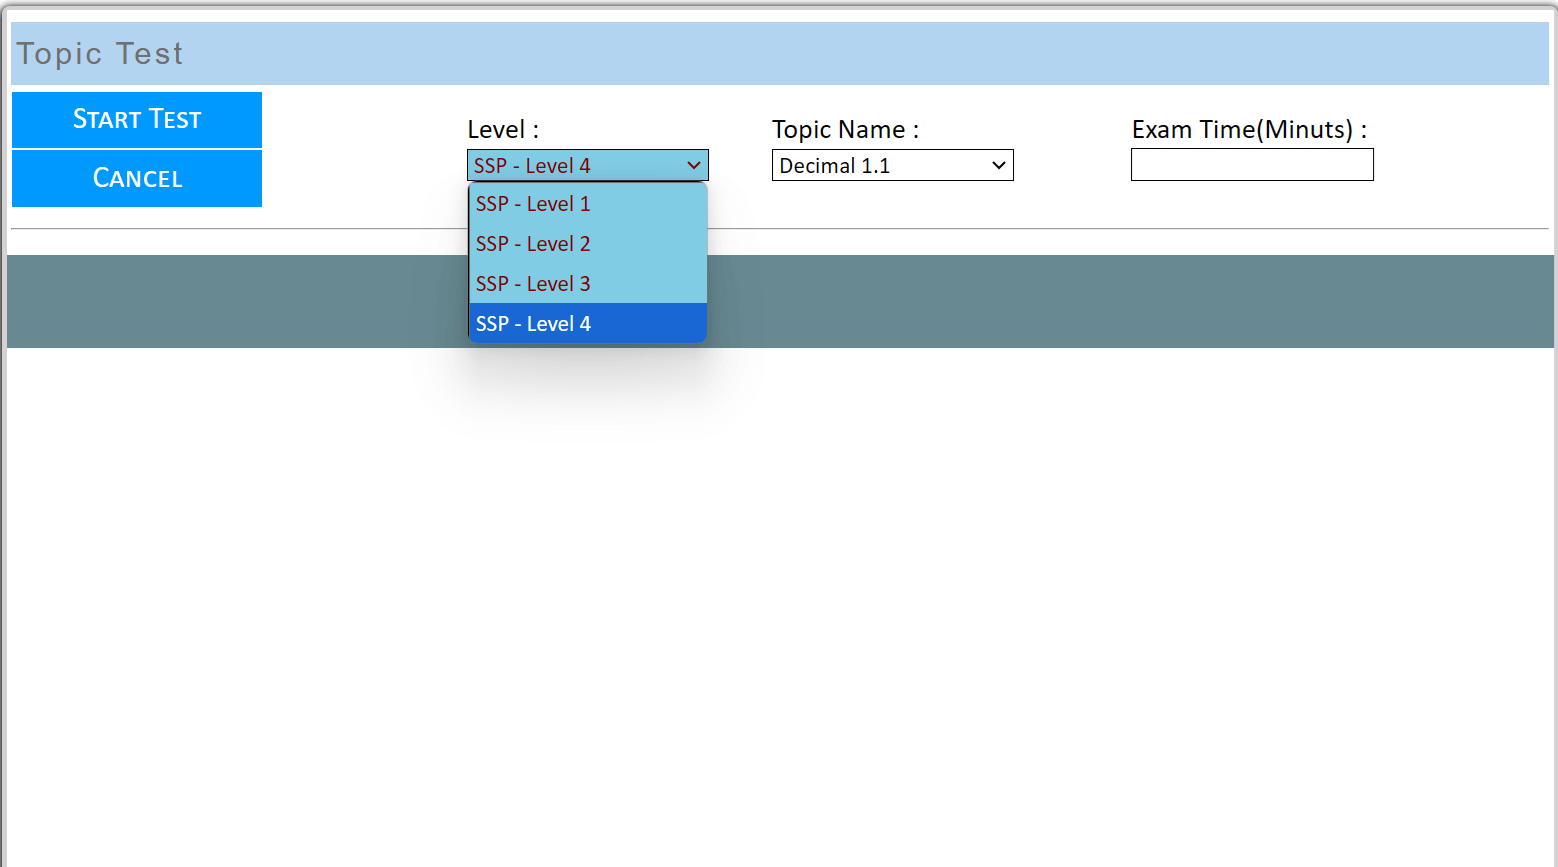Viewport: 1558px width, 867px height.
Task: Click the Level dropdown chevron arrow
Action: [x=694, y=166]
